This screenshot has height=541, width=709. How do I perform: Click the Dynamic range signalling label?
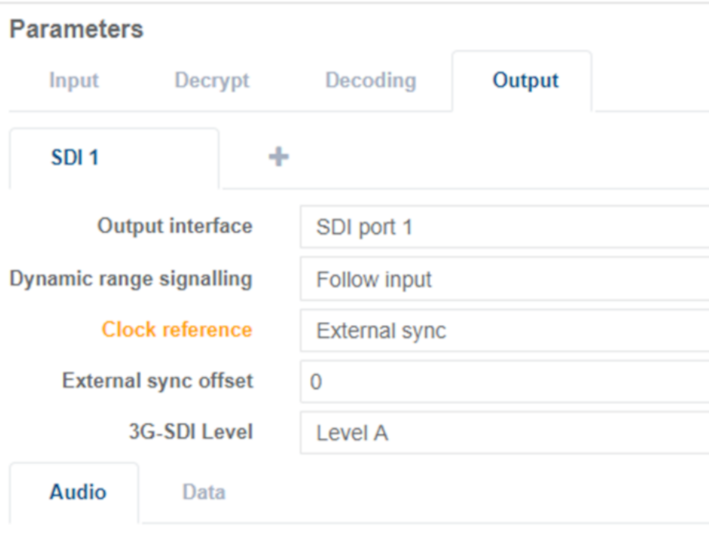click(x=131, y=278)
